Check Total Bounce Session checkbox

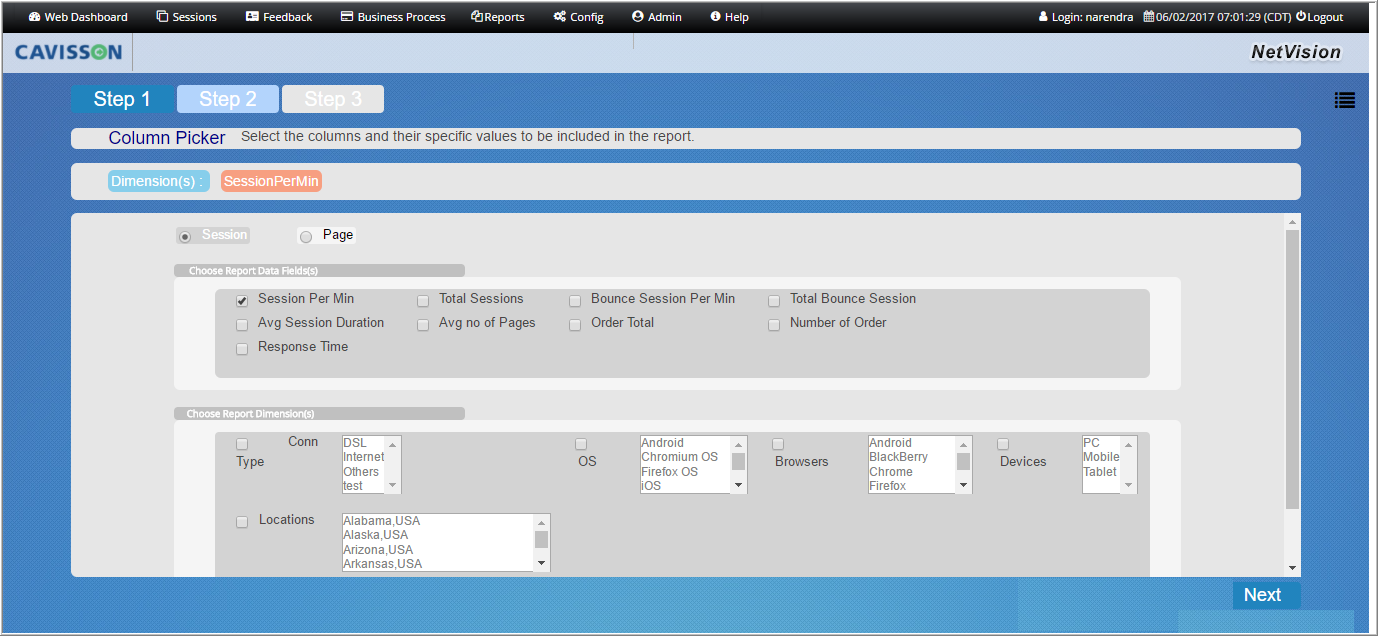pos(774,301)
